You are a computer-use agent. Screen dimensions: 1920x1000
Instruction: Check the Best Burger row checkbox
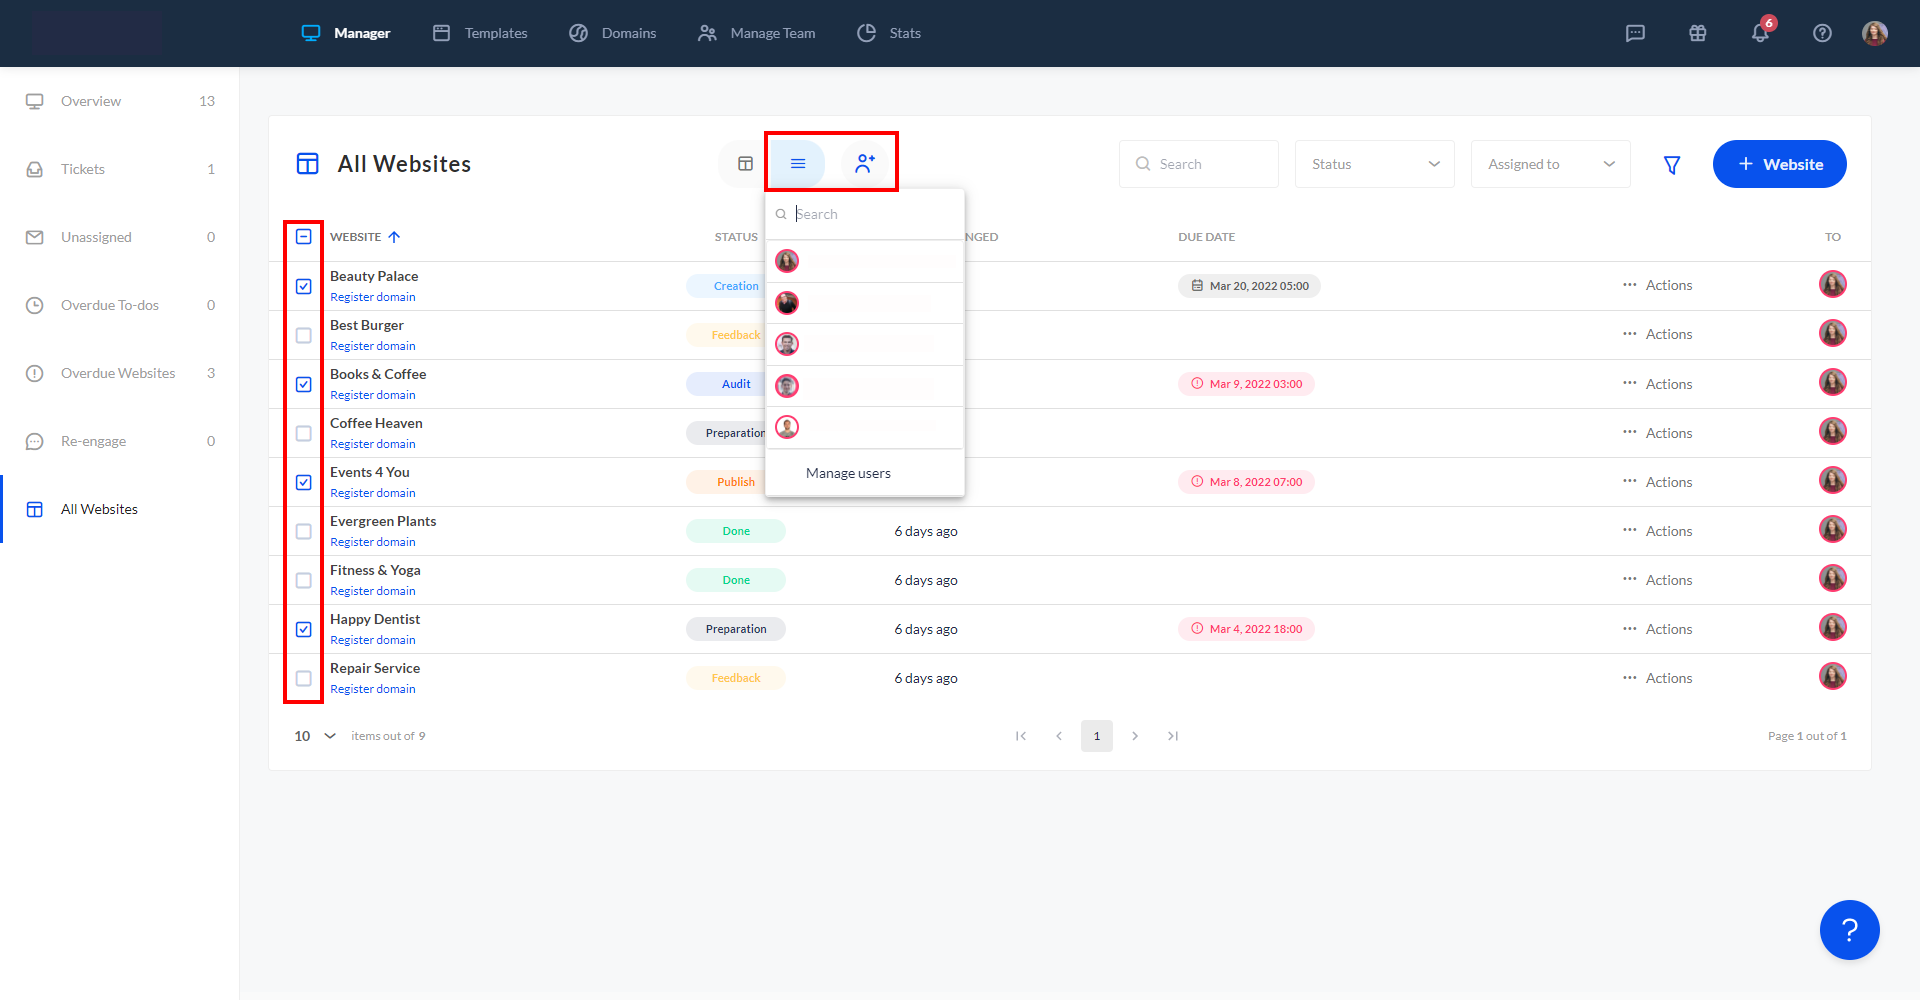click(304, 336)
